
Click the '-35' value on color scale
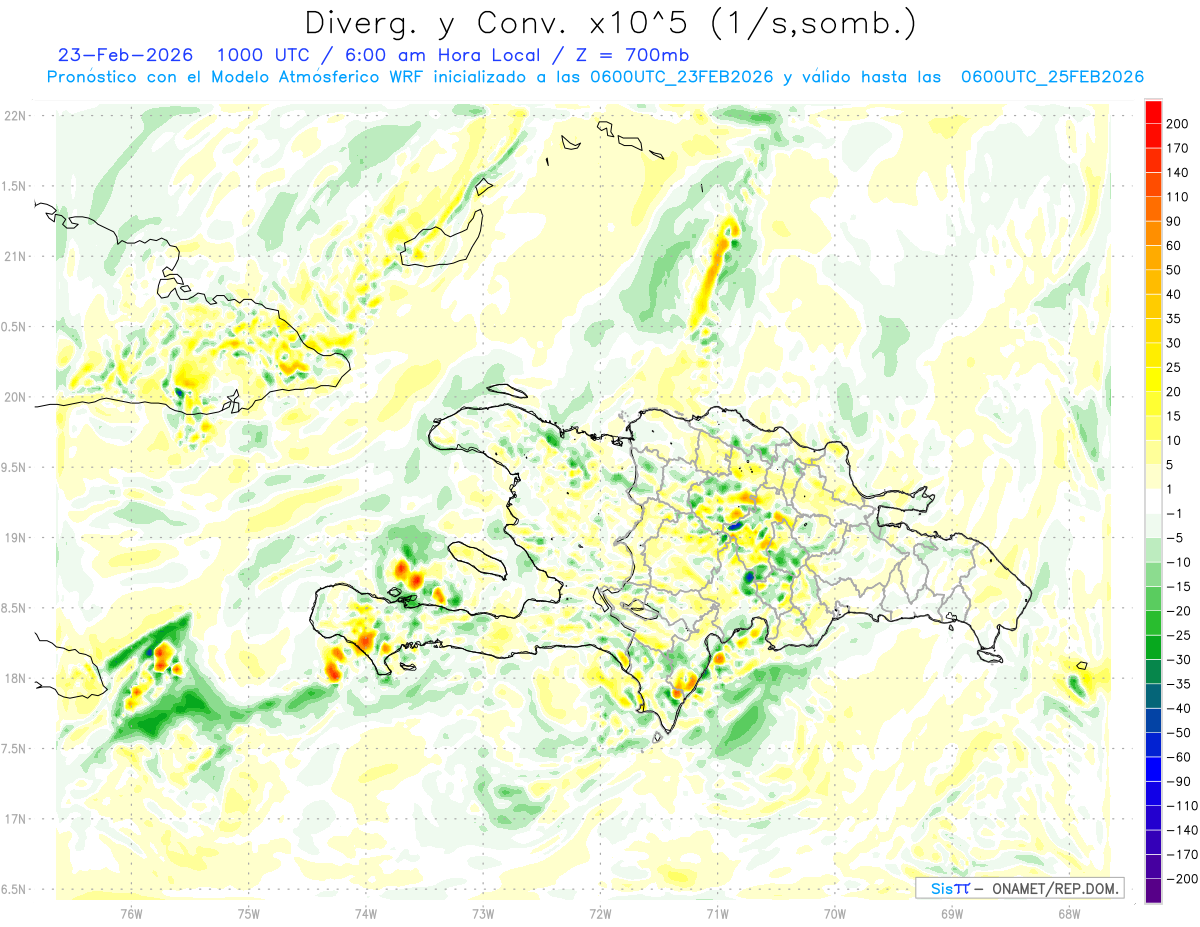coord(1178,684)
